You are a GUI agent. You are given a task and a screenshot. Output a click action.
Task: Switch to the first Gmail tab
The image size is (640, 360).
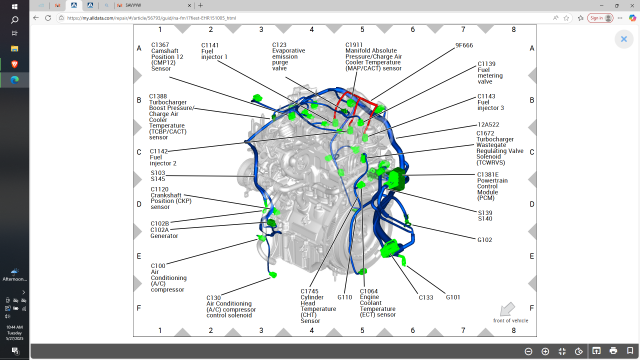point(58,5)
